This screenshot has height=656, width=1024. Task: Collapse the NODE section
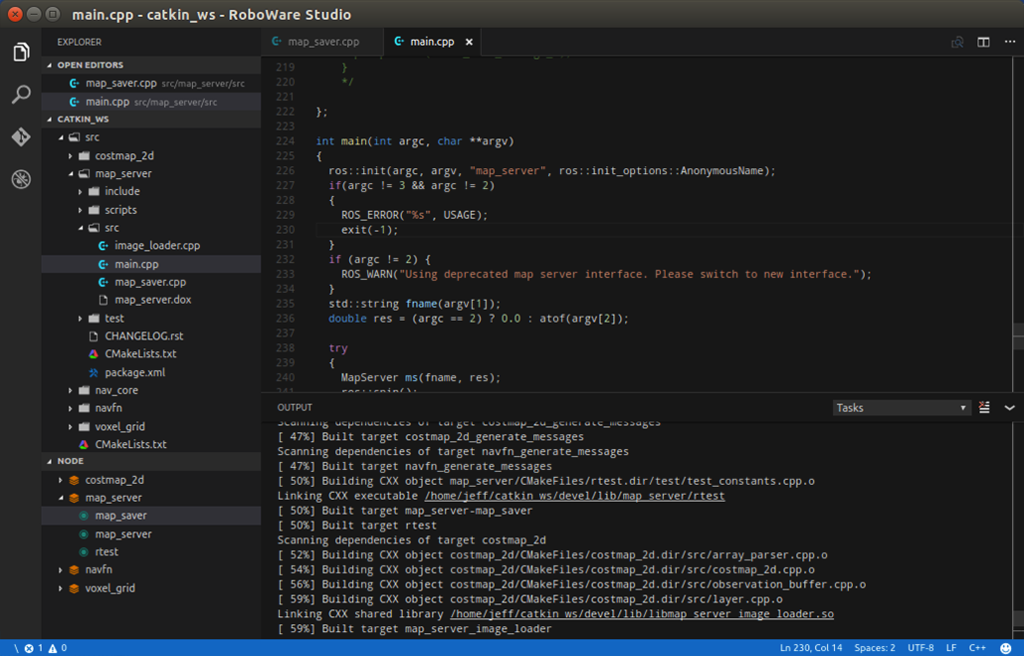point(50,461)
